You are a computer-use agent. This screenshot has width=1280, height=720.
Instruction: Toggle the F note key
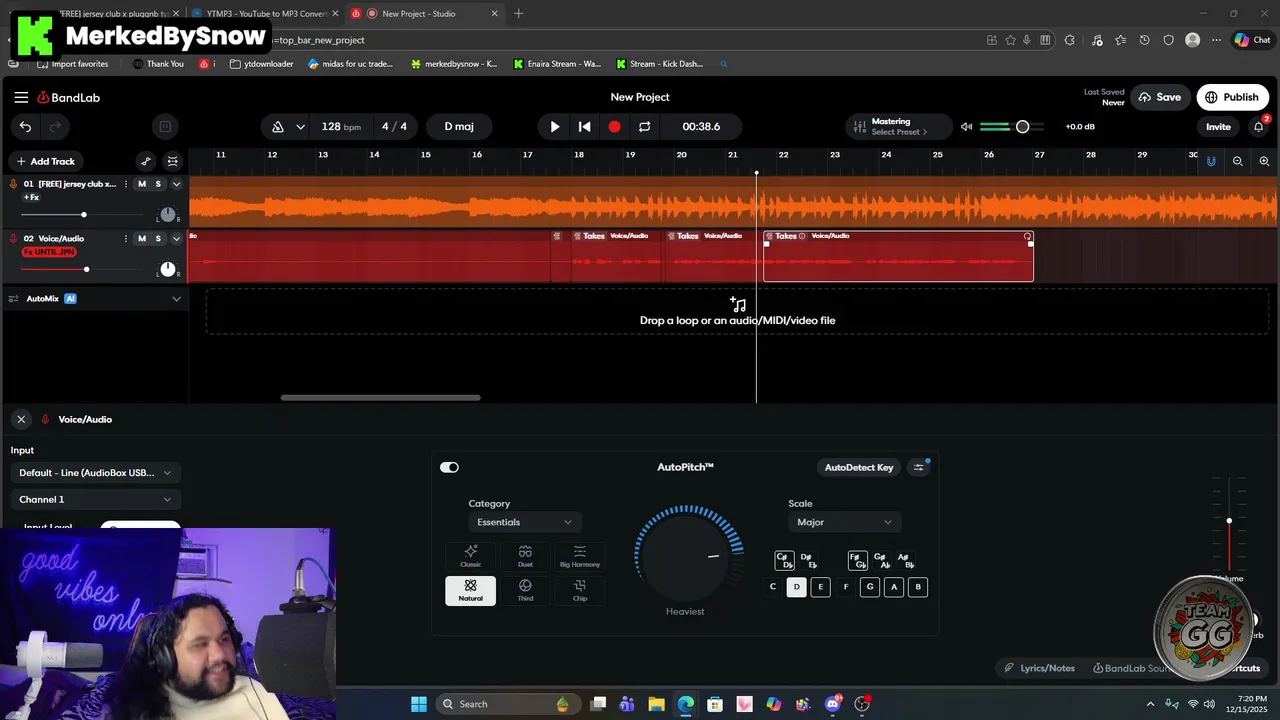pos(846,587)
